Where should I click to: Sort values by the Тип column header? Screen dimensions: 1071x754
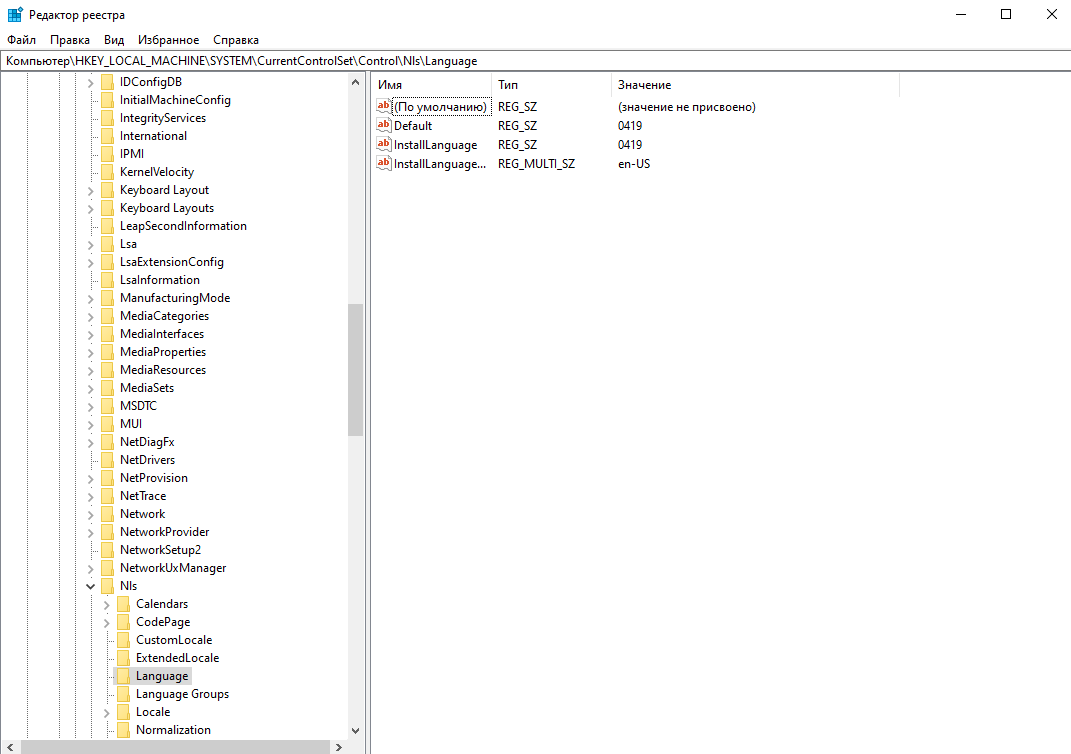551,85
